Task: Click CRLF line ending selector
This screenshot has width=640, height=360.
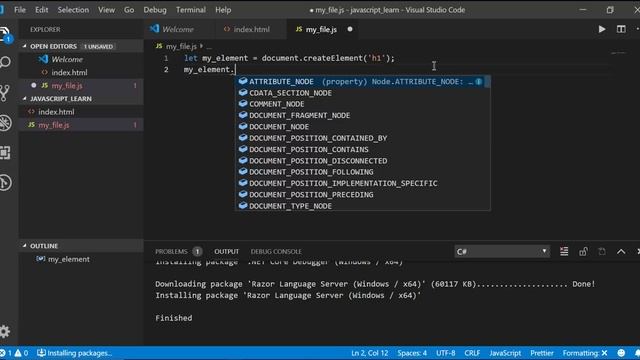Action: click(472, 353)
